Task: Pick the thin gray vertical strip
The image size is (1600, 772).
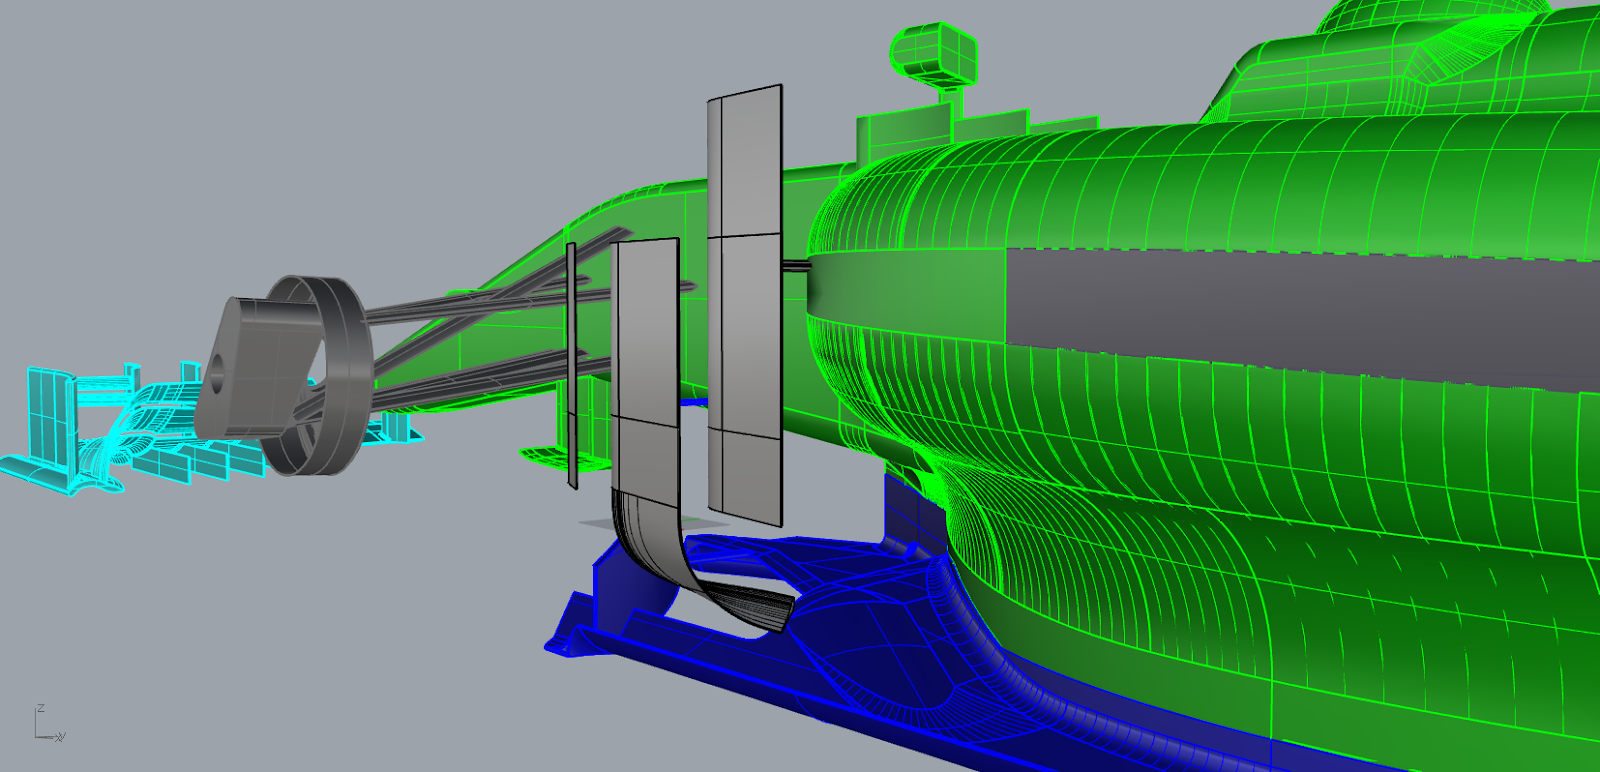Action: [x=572, y=365]
